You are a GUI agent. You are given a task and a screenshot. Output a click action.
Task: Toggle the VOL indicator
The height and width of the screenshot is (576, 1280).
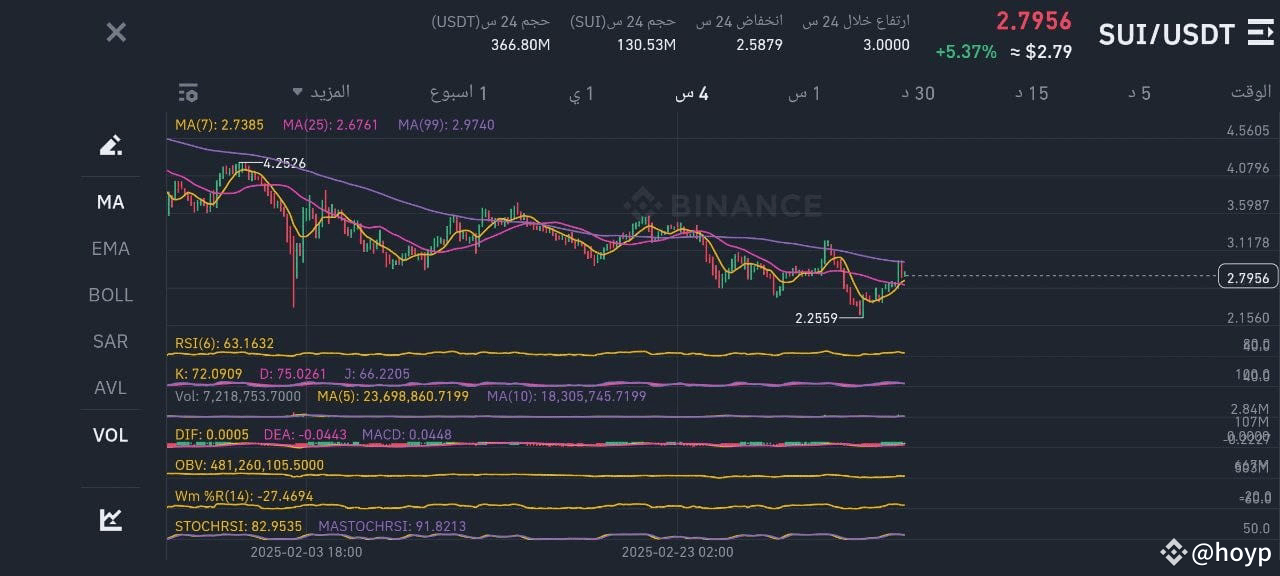click(111, 435)
